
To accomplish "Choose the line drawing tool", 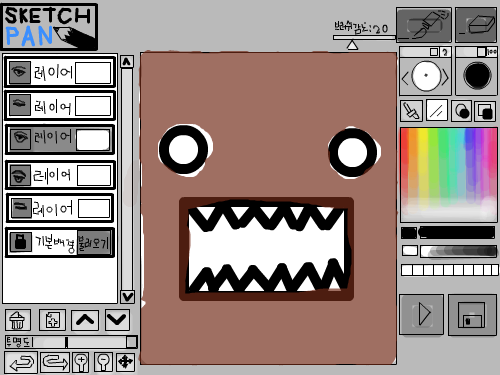I will [x=437, y=111].
